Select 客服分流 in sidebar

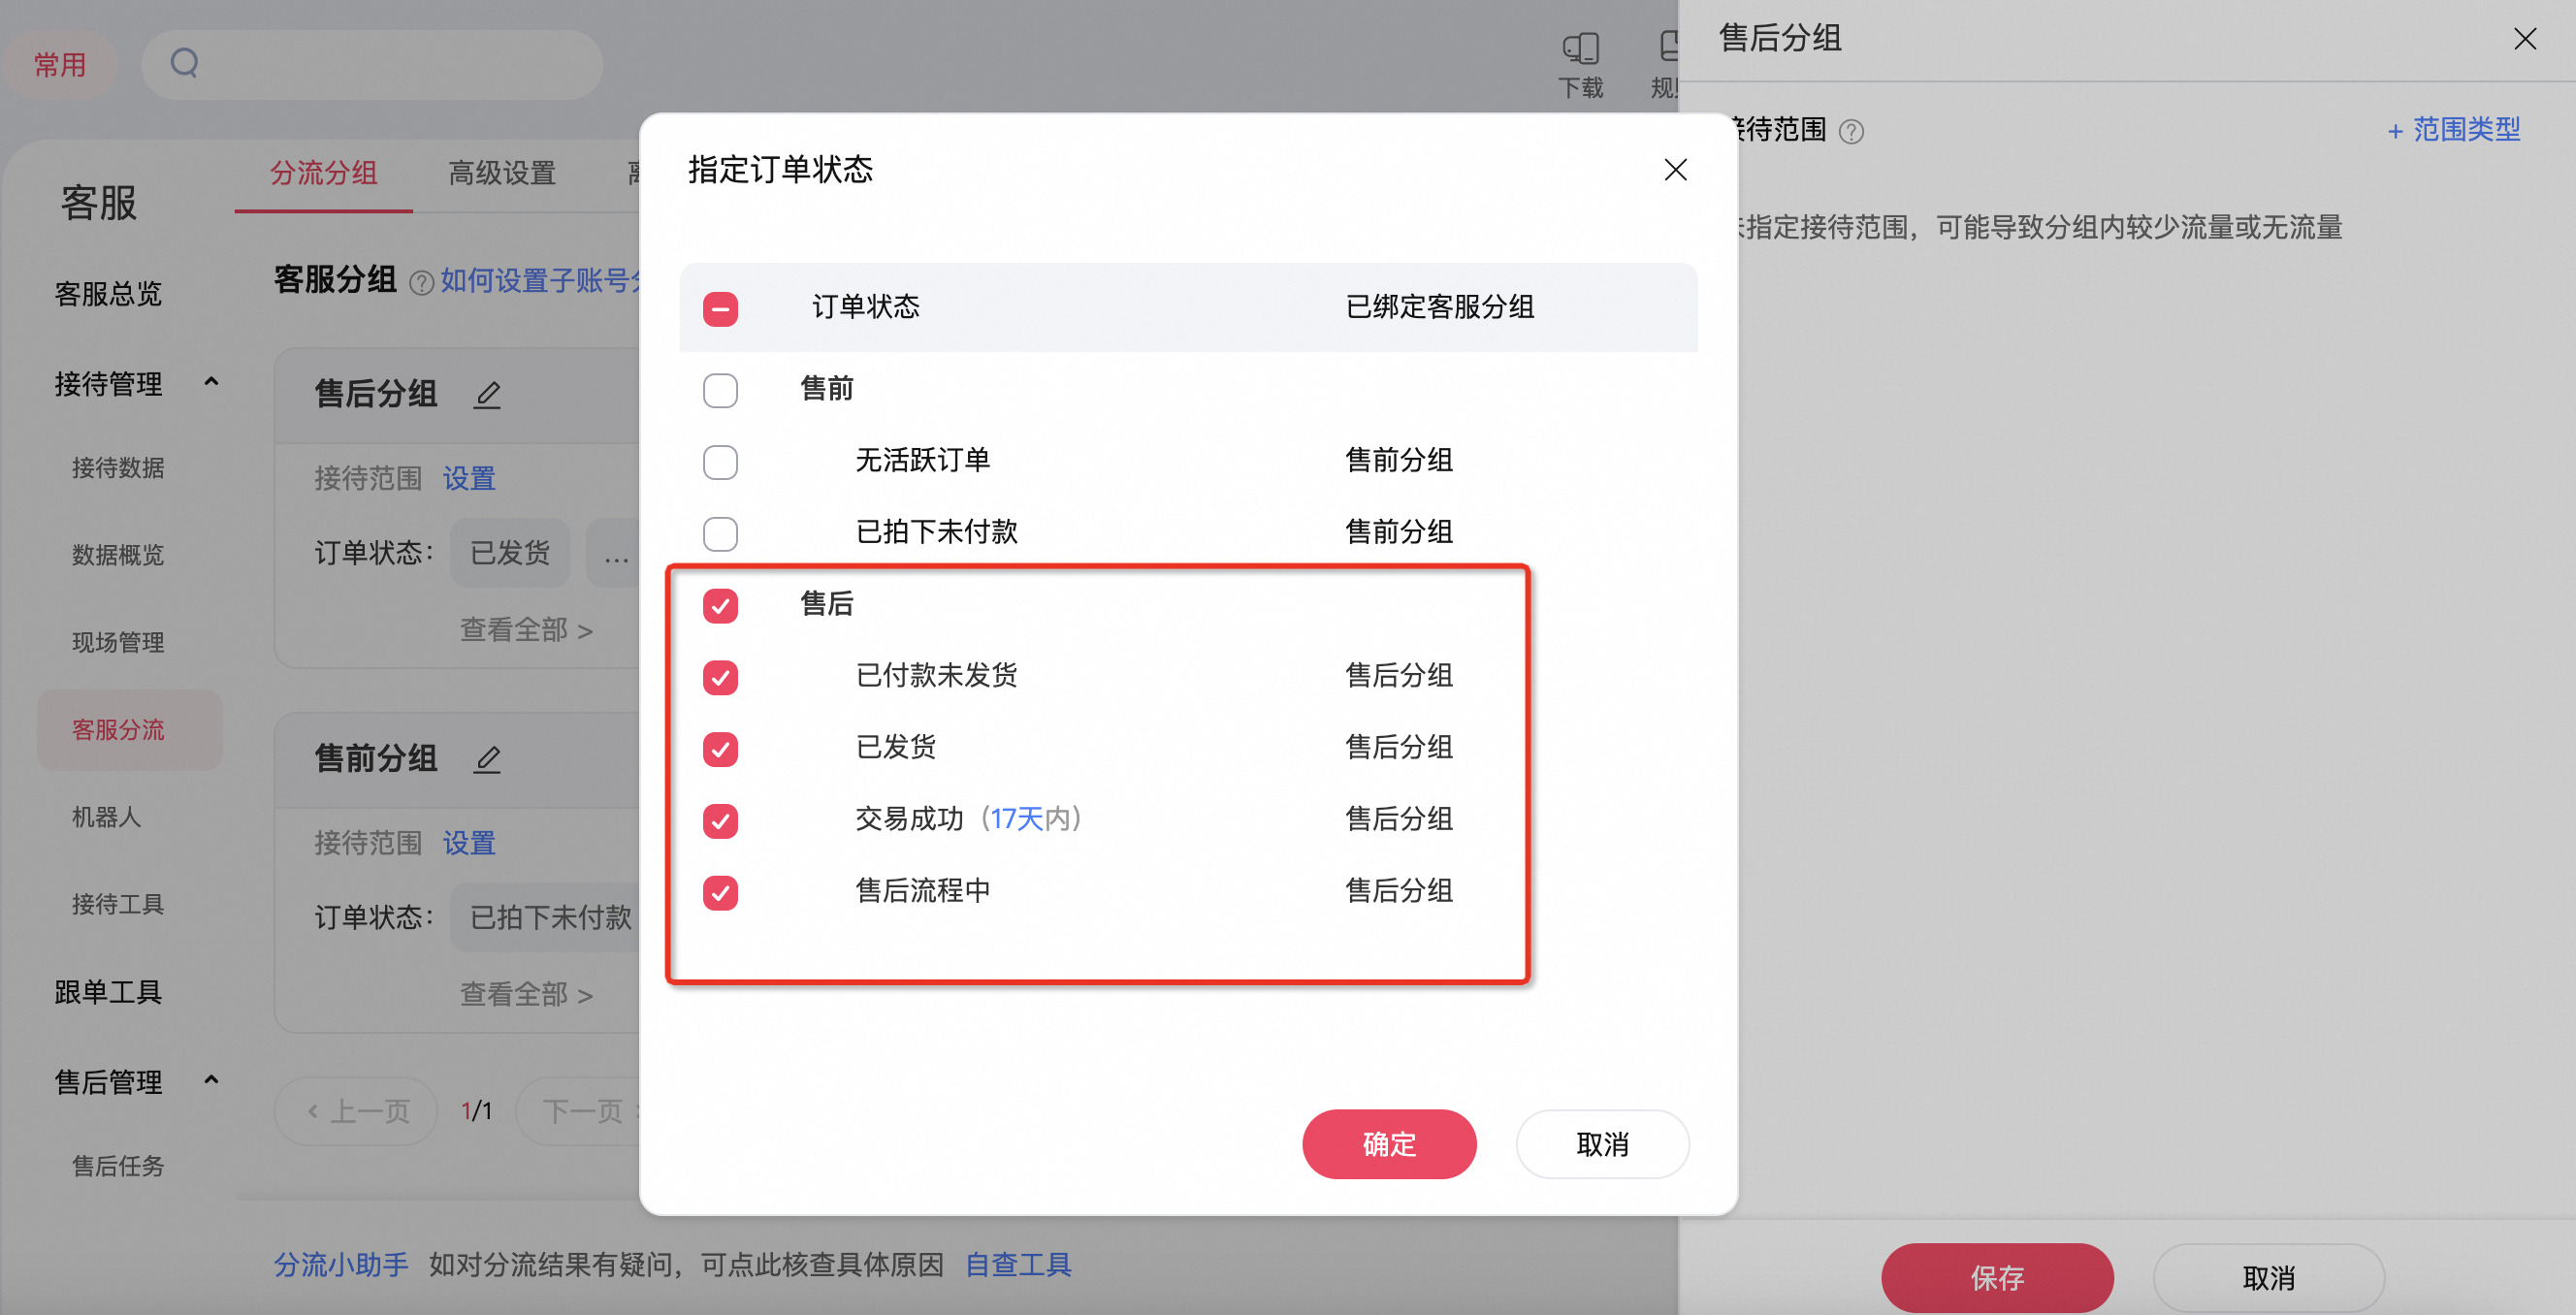pyautogui.click(x=130, y=730)
